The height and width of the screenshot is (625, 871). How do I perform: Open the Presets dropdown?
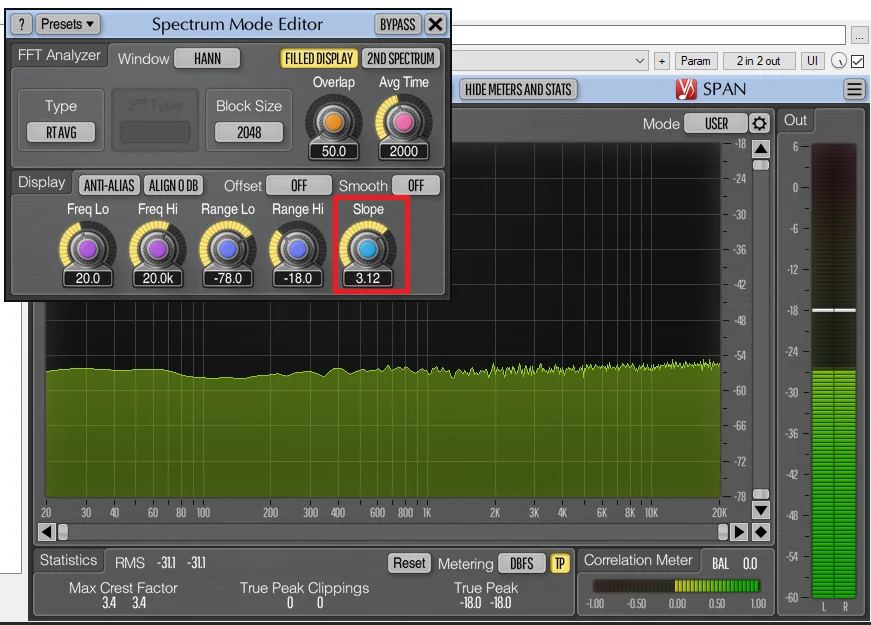click(69, 24)
